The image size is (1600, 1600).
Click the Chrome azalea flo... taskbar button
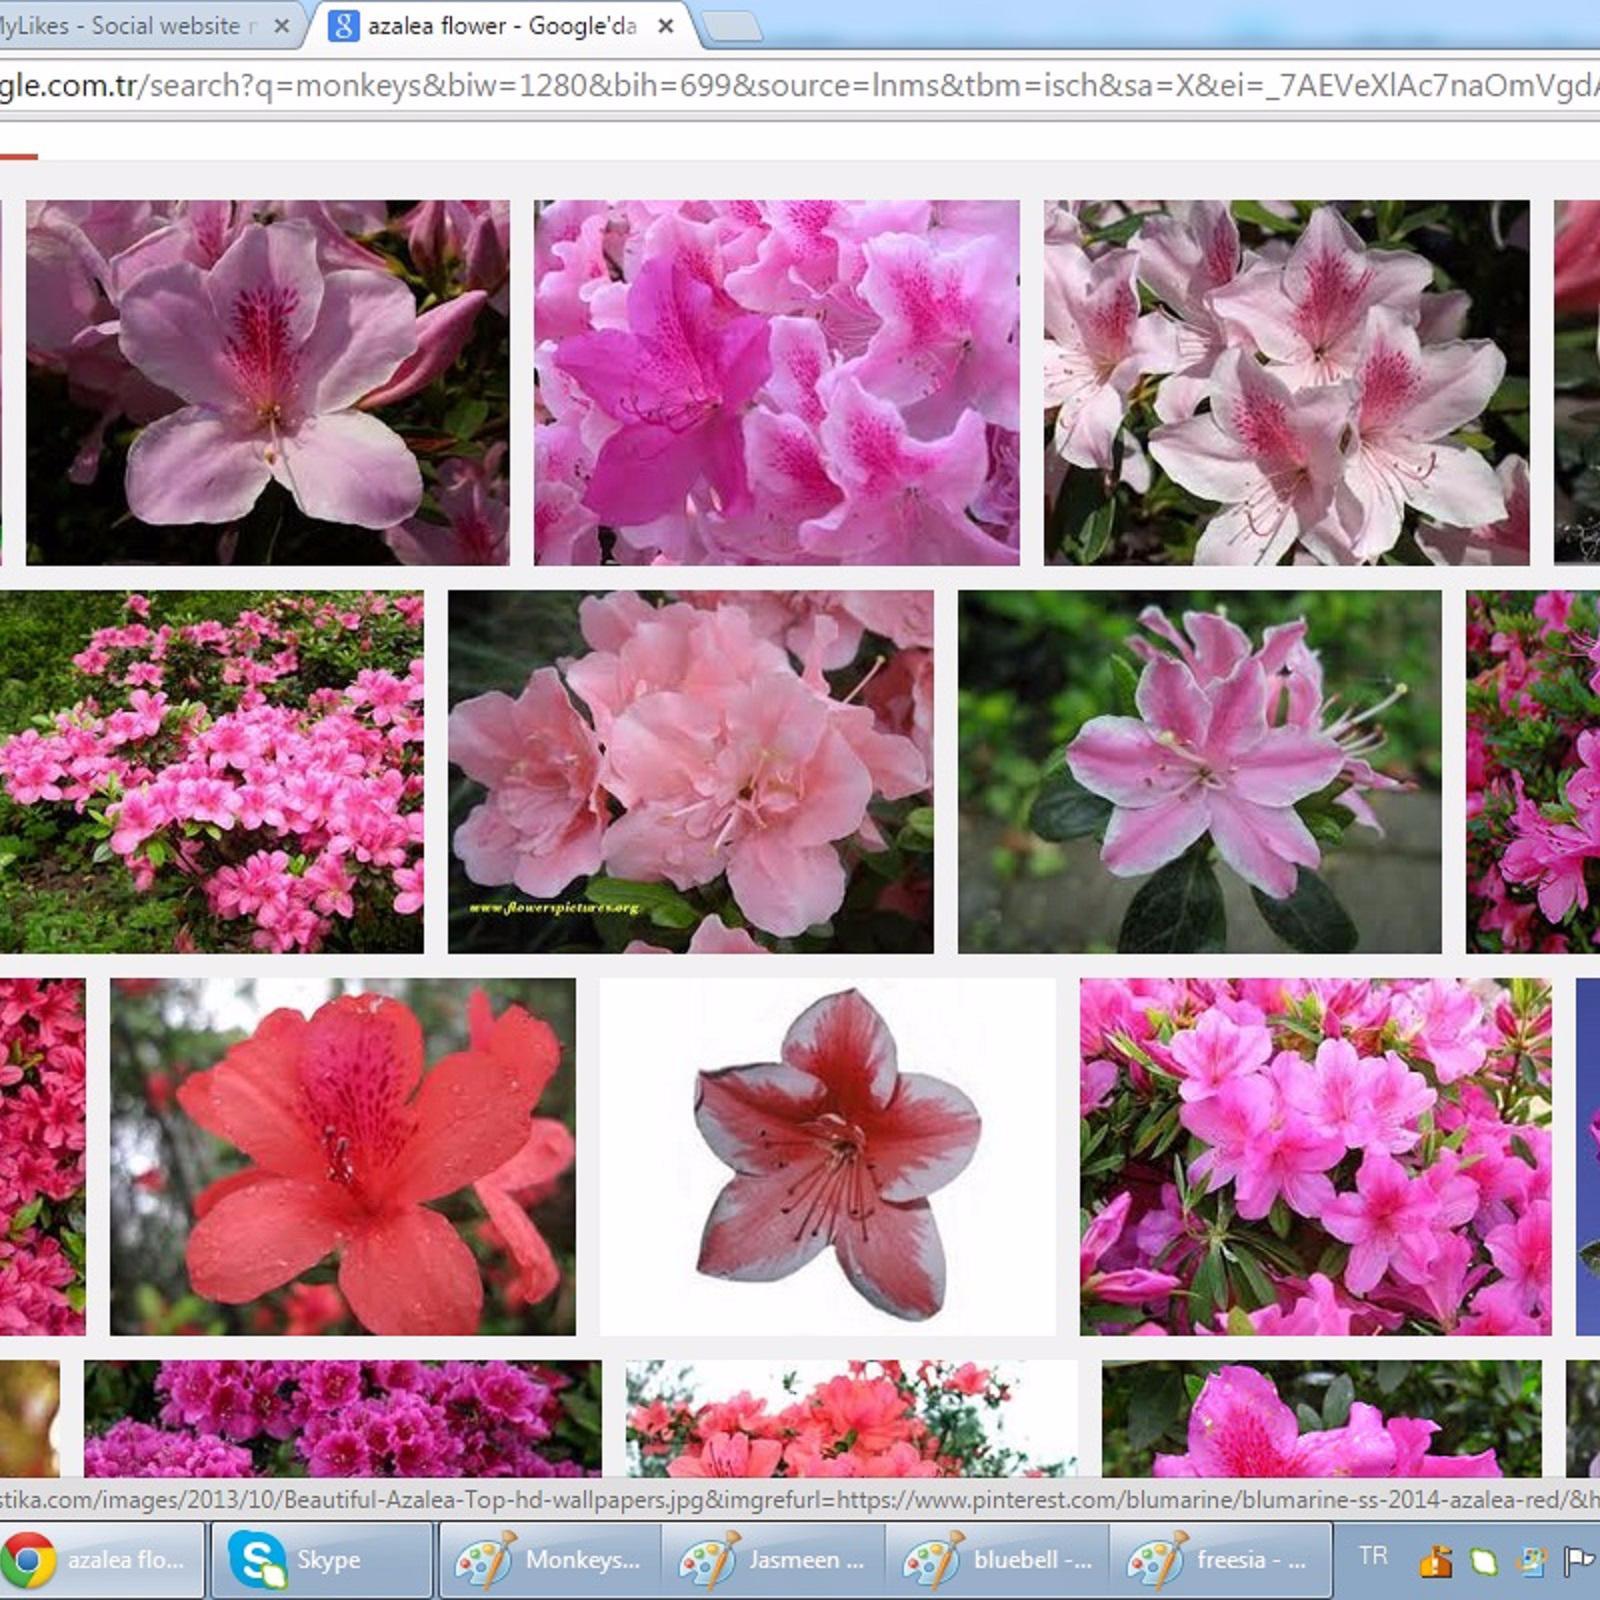[102, 1560]
